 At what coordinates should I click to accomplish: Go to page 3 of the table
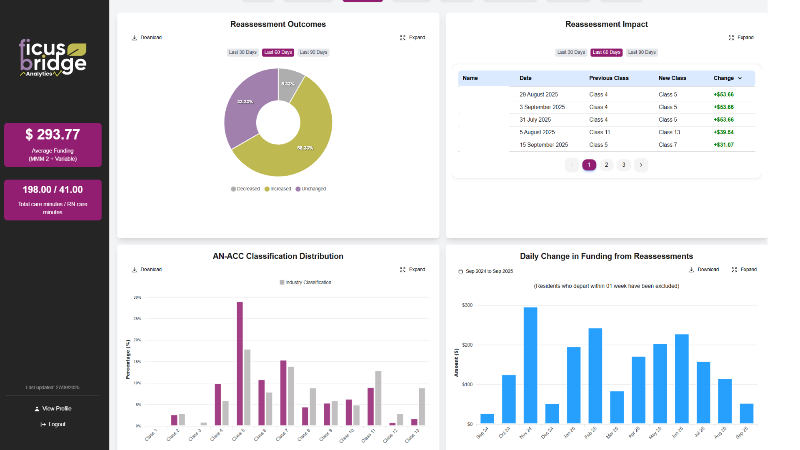pyautogui.click(x=623, y=165)
